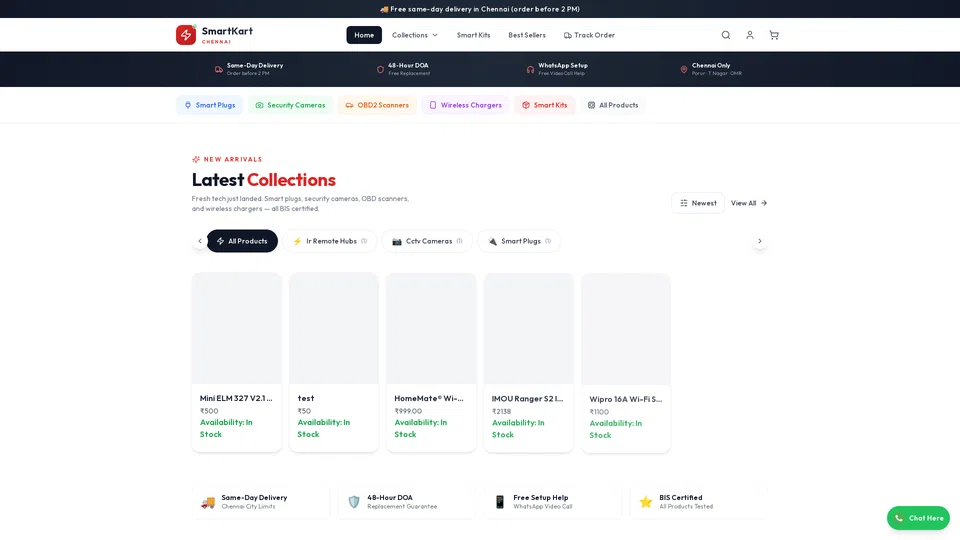Click the red Smart Kits category chip
The width and height of the screenshot is (960, 540).
point(544,105)
